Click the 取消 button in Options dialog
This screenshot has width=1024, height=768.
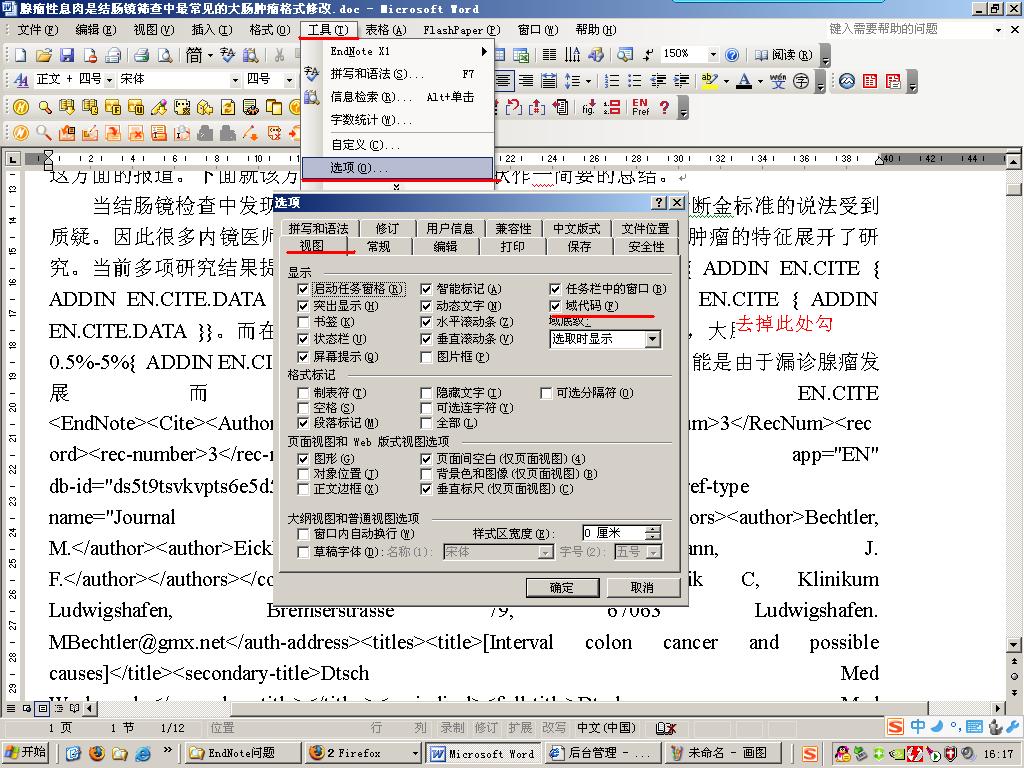click(642, 587)
